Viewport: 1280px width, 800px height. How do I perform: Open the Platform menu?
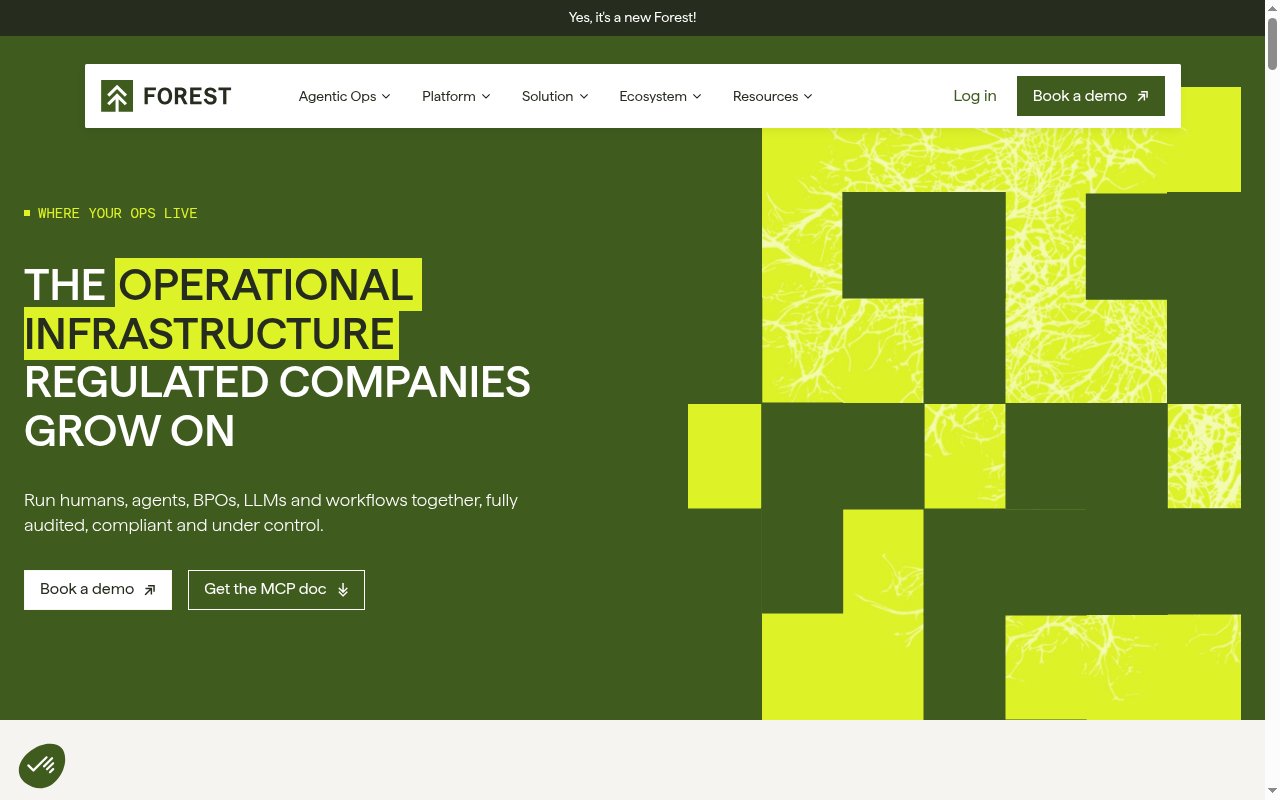(x=456, y=96)
